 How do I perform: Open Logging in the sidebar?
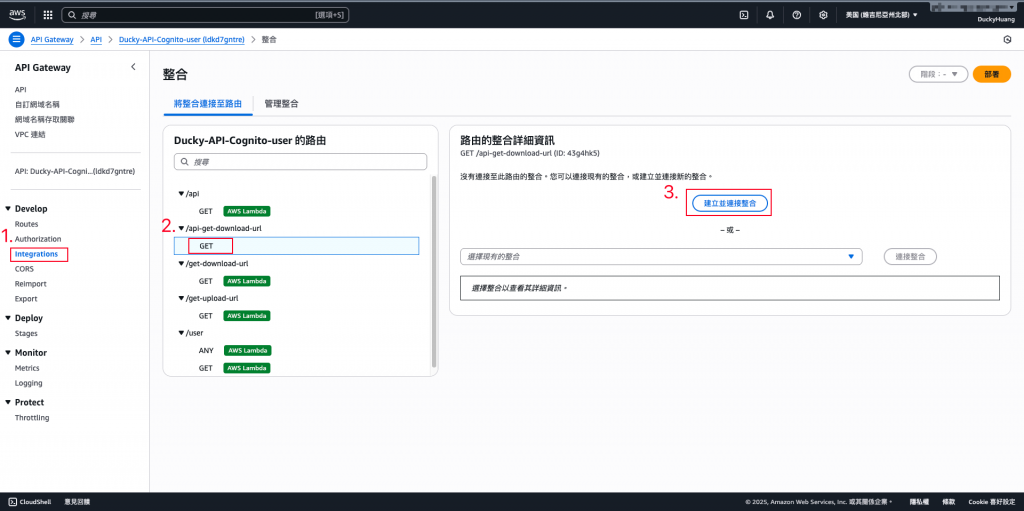29,383
